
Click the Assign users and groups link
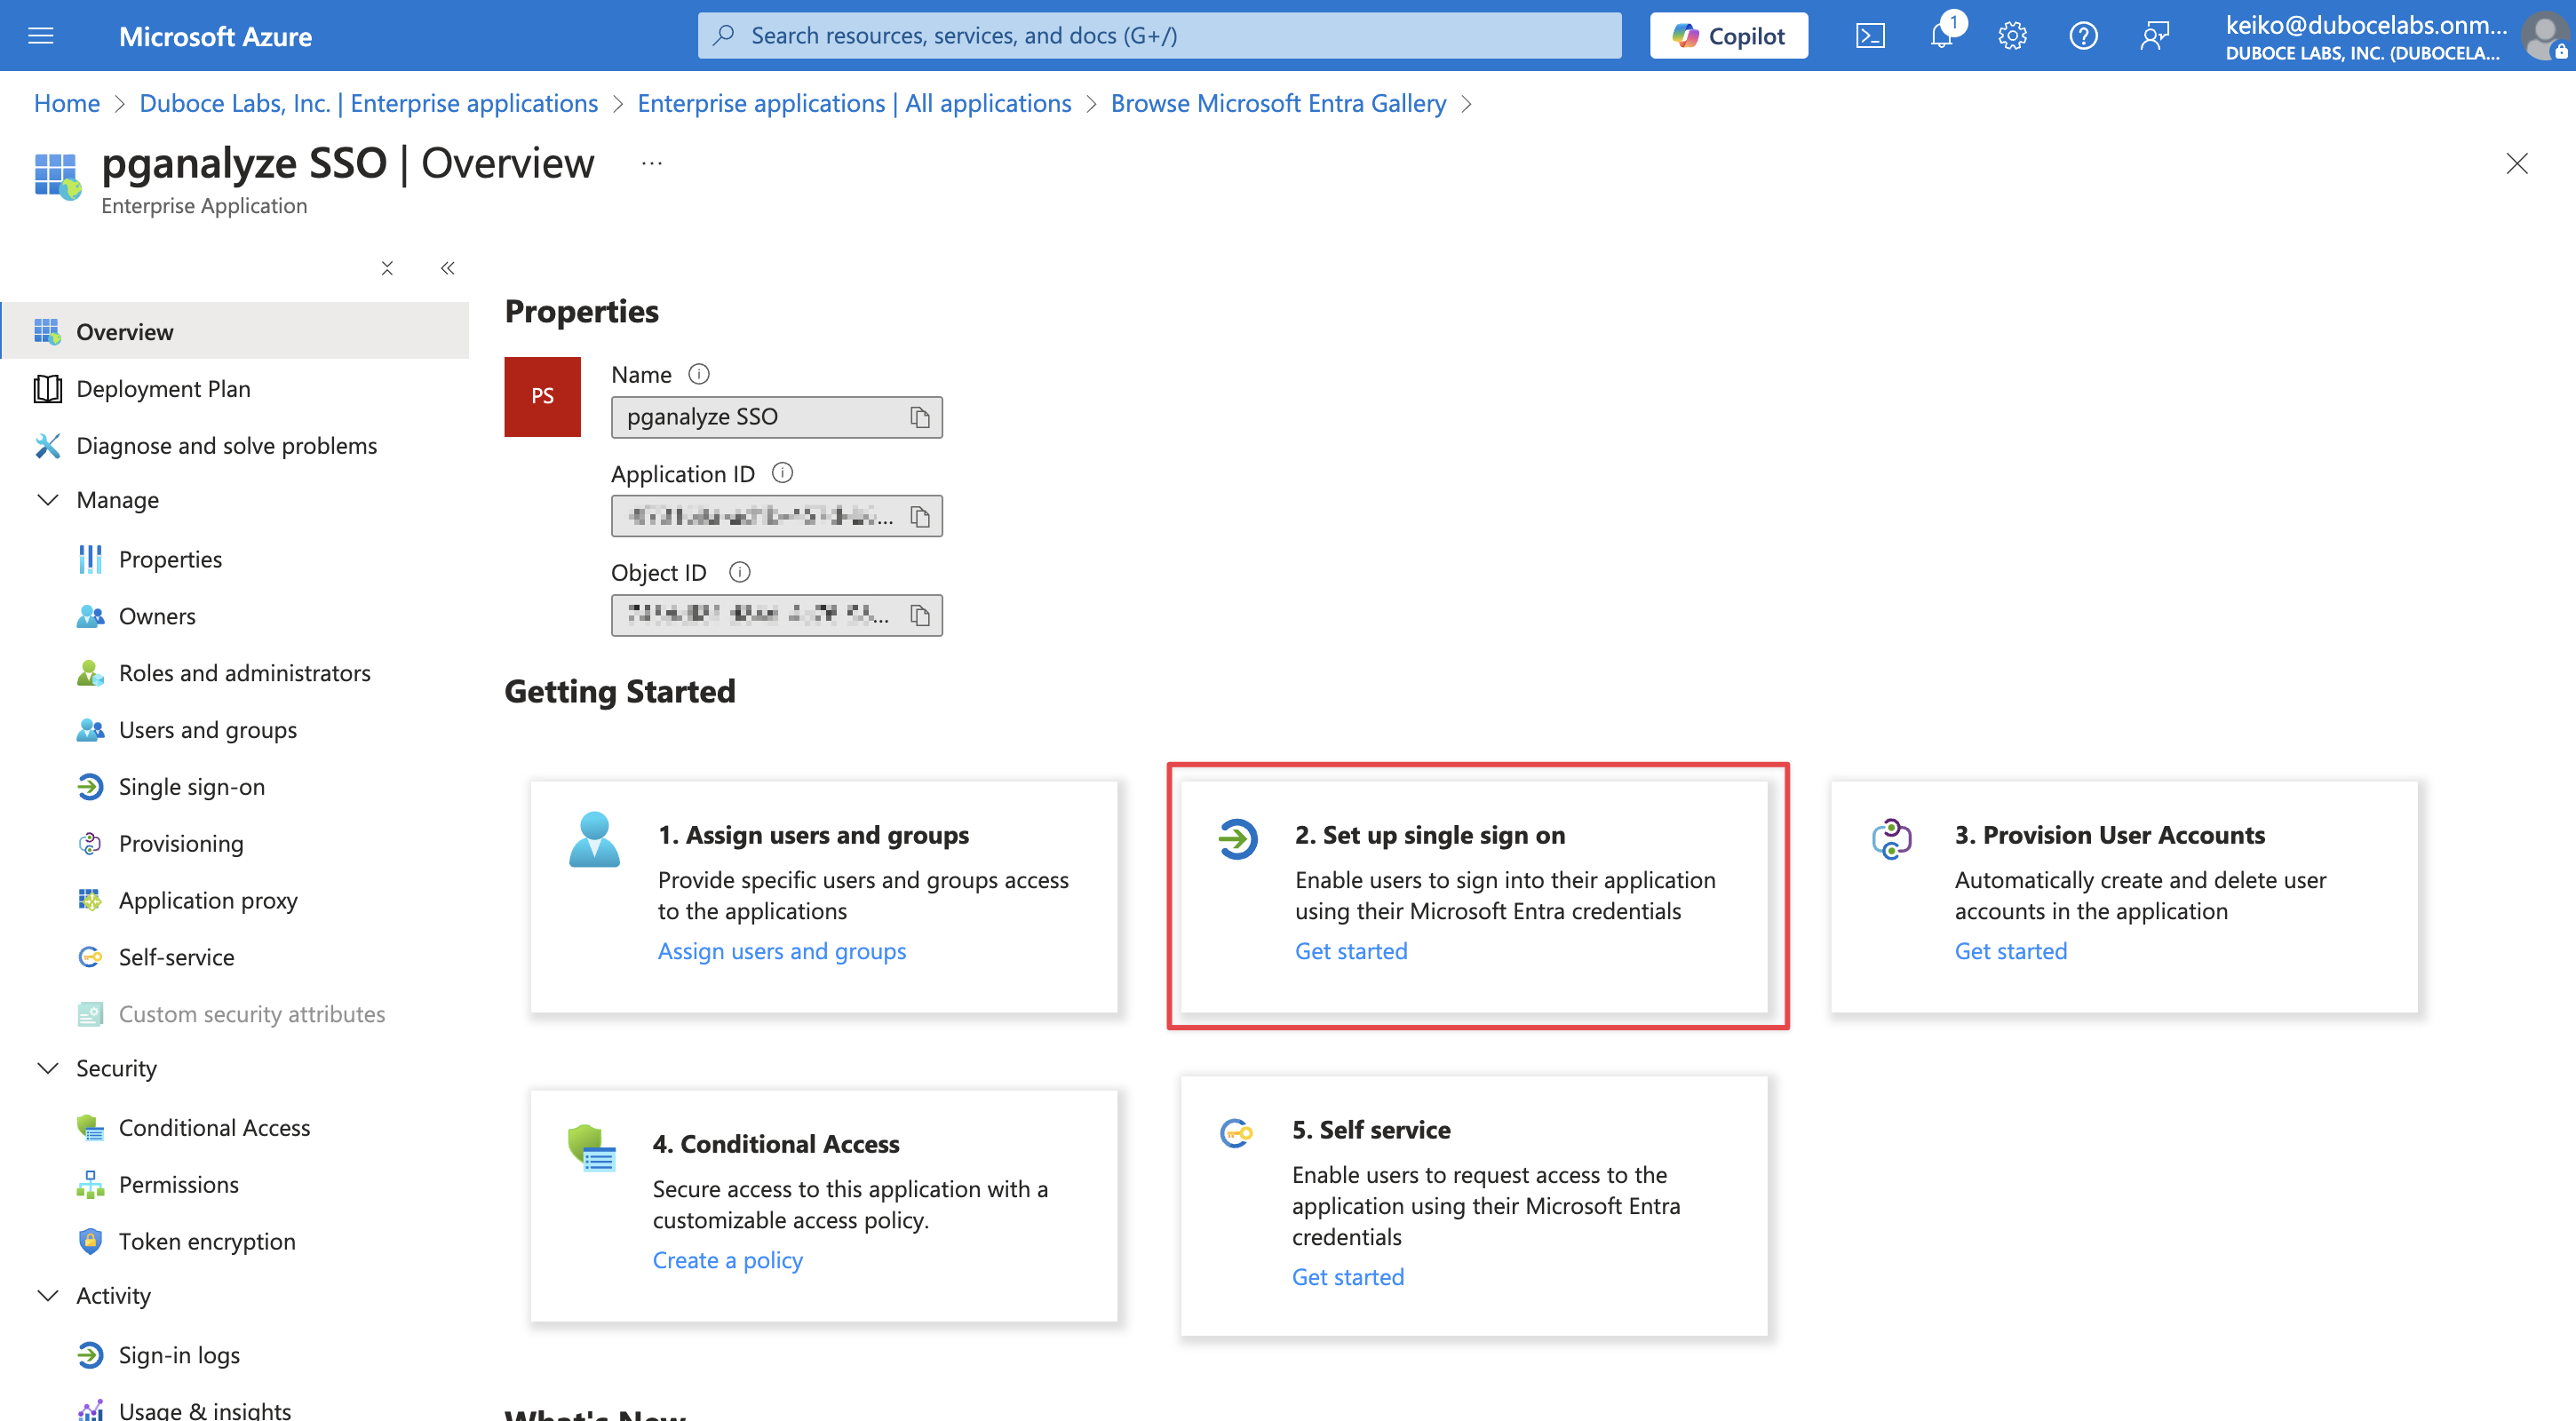(x=782, y=951)
